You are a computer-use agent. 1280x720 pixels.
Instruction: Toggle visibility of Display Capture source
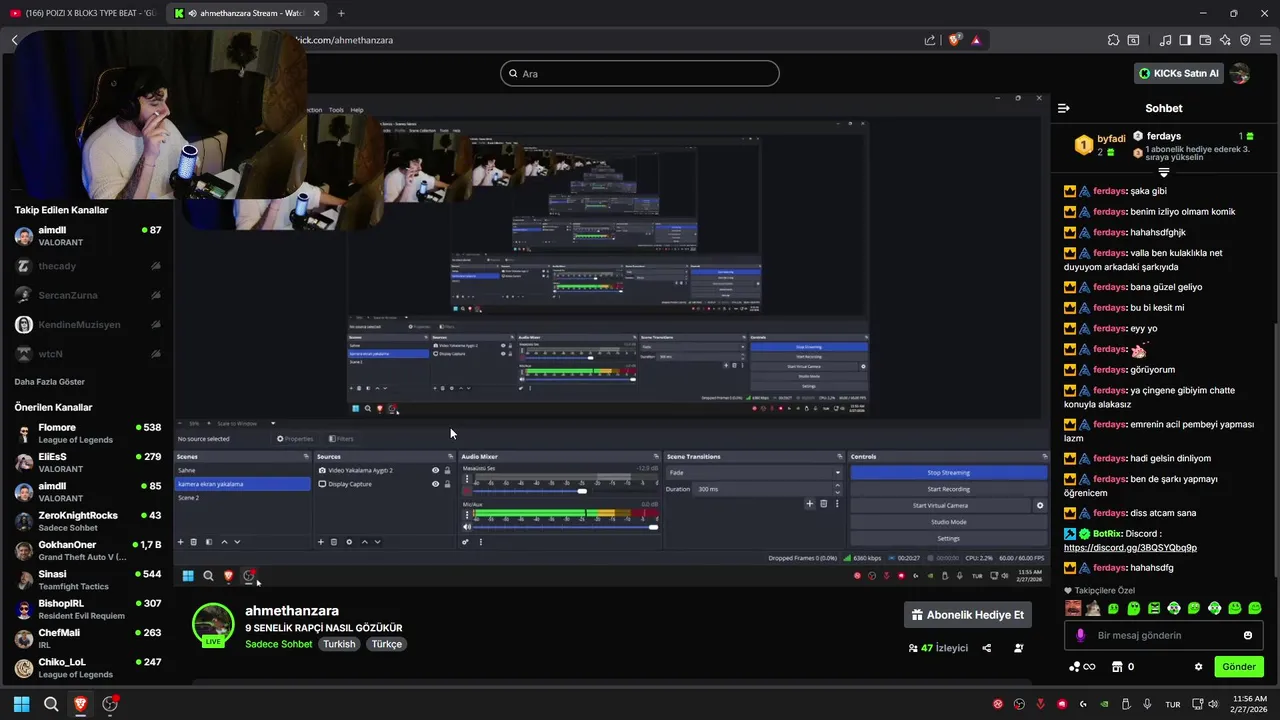point(435,484)
